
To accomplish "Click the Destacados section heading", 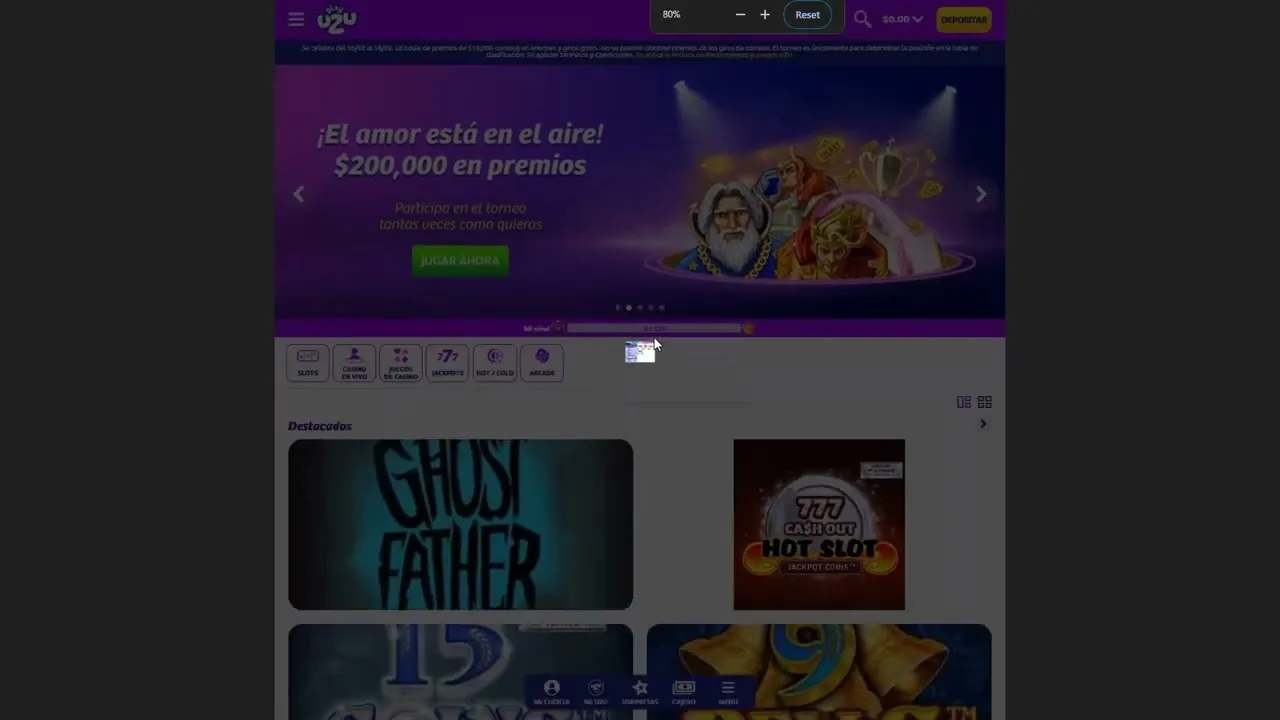I will click(320, 426).
